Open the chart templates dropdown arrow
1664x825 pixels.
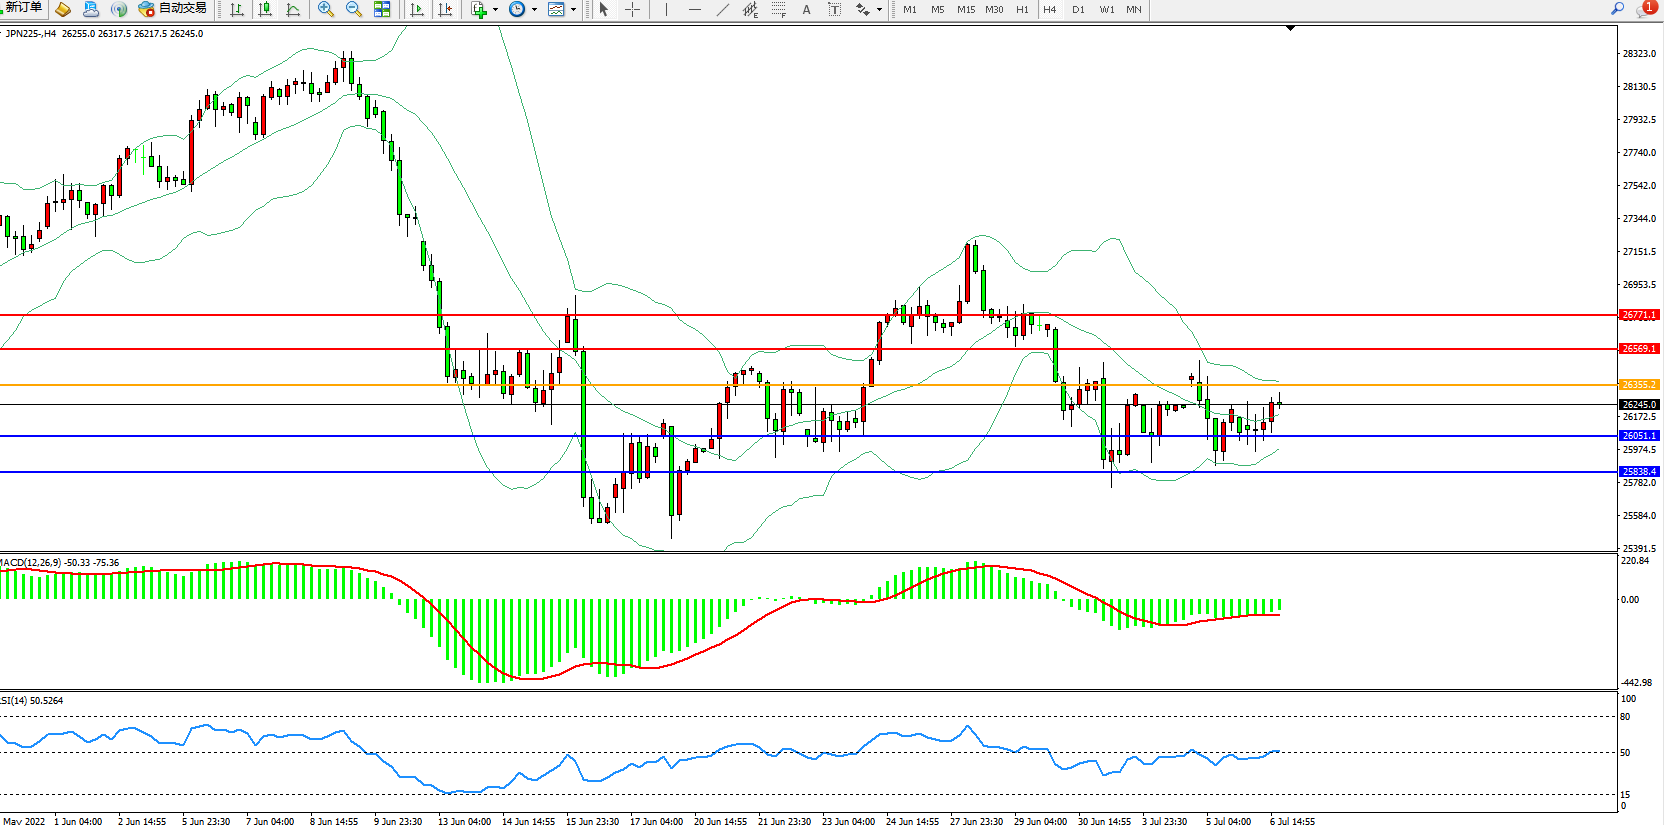pos(573,10)
